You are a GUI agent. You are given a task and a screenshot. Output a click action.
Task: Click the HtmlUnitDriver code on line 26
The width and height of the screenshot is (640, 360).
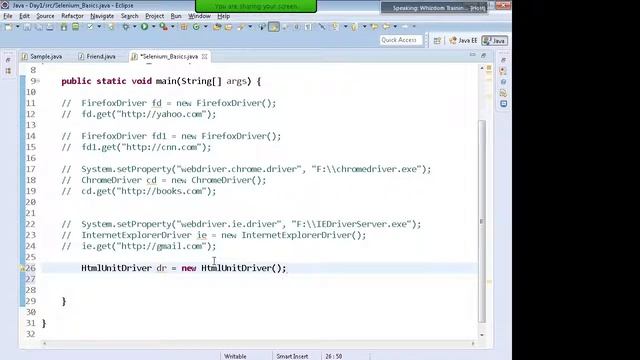tap(184, 268)
